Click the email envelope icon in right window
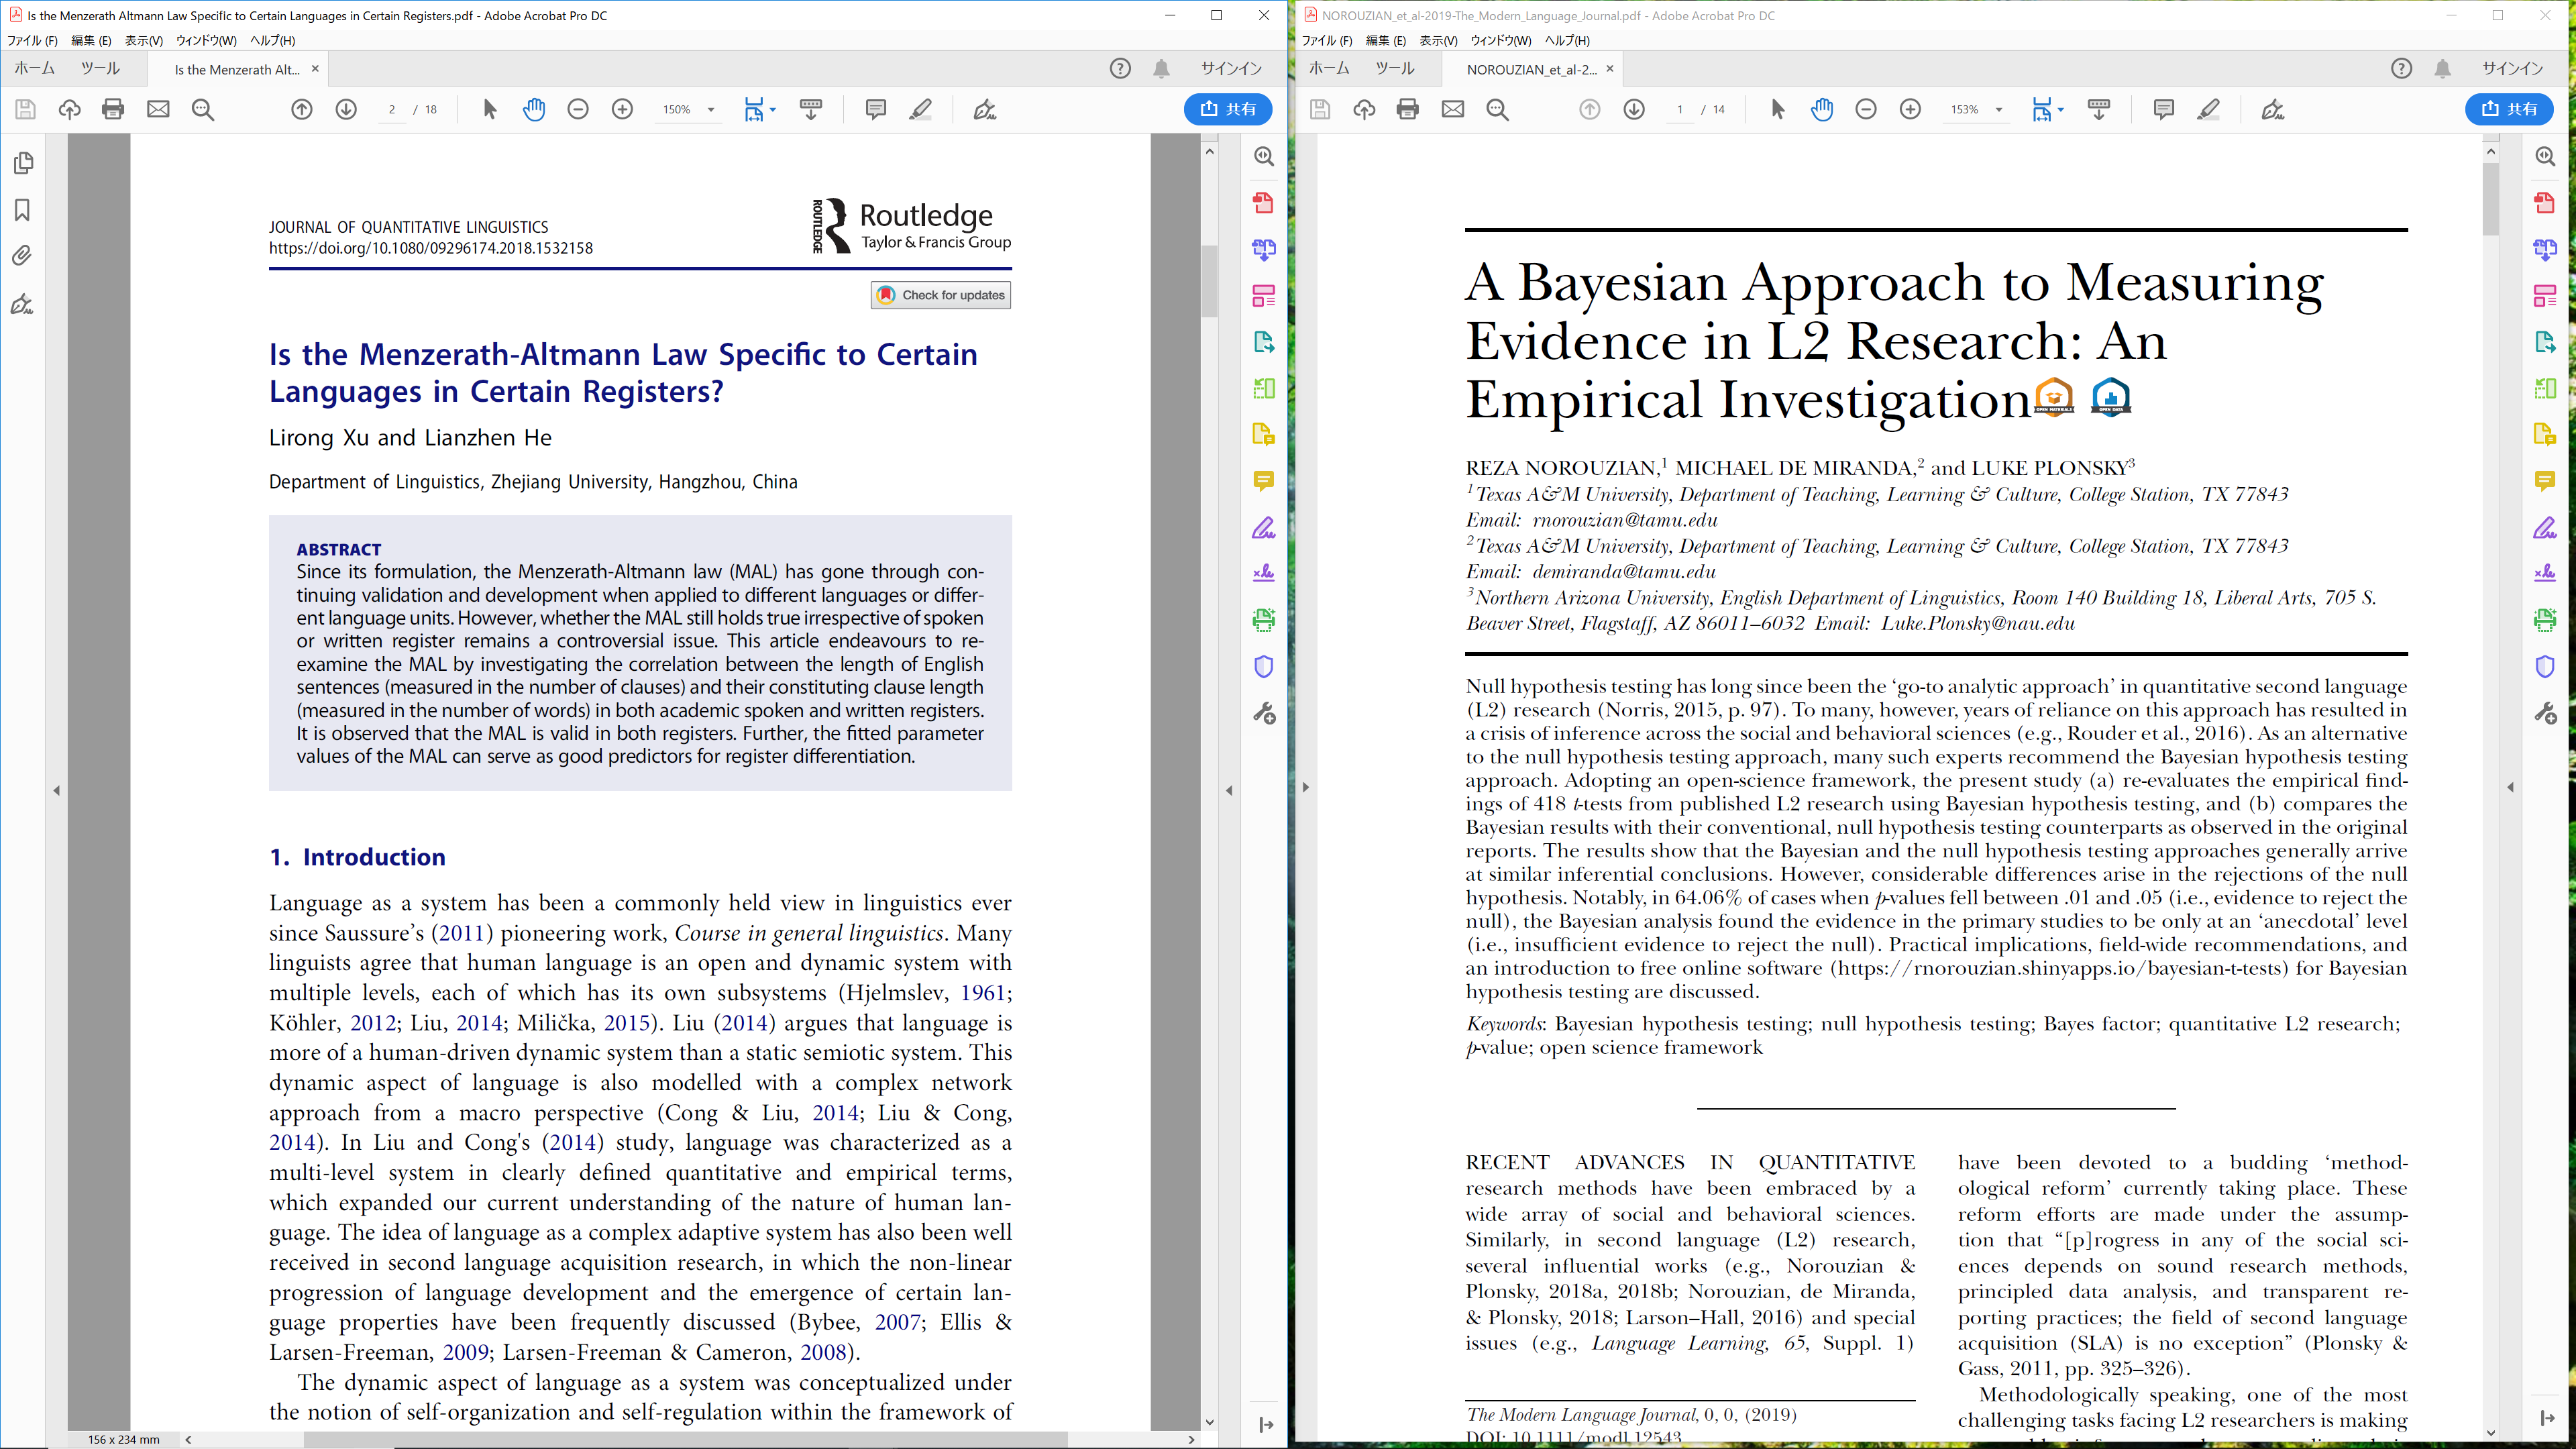The width and height of the screenshot is (2576, 1449). click(1453, 109)
